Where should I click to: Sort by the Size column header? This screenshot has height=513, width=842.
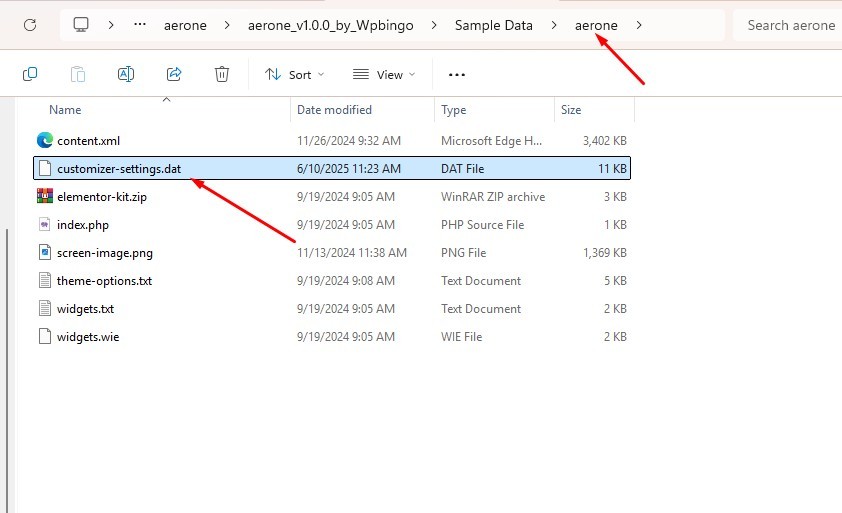(571, 110)
